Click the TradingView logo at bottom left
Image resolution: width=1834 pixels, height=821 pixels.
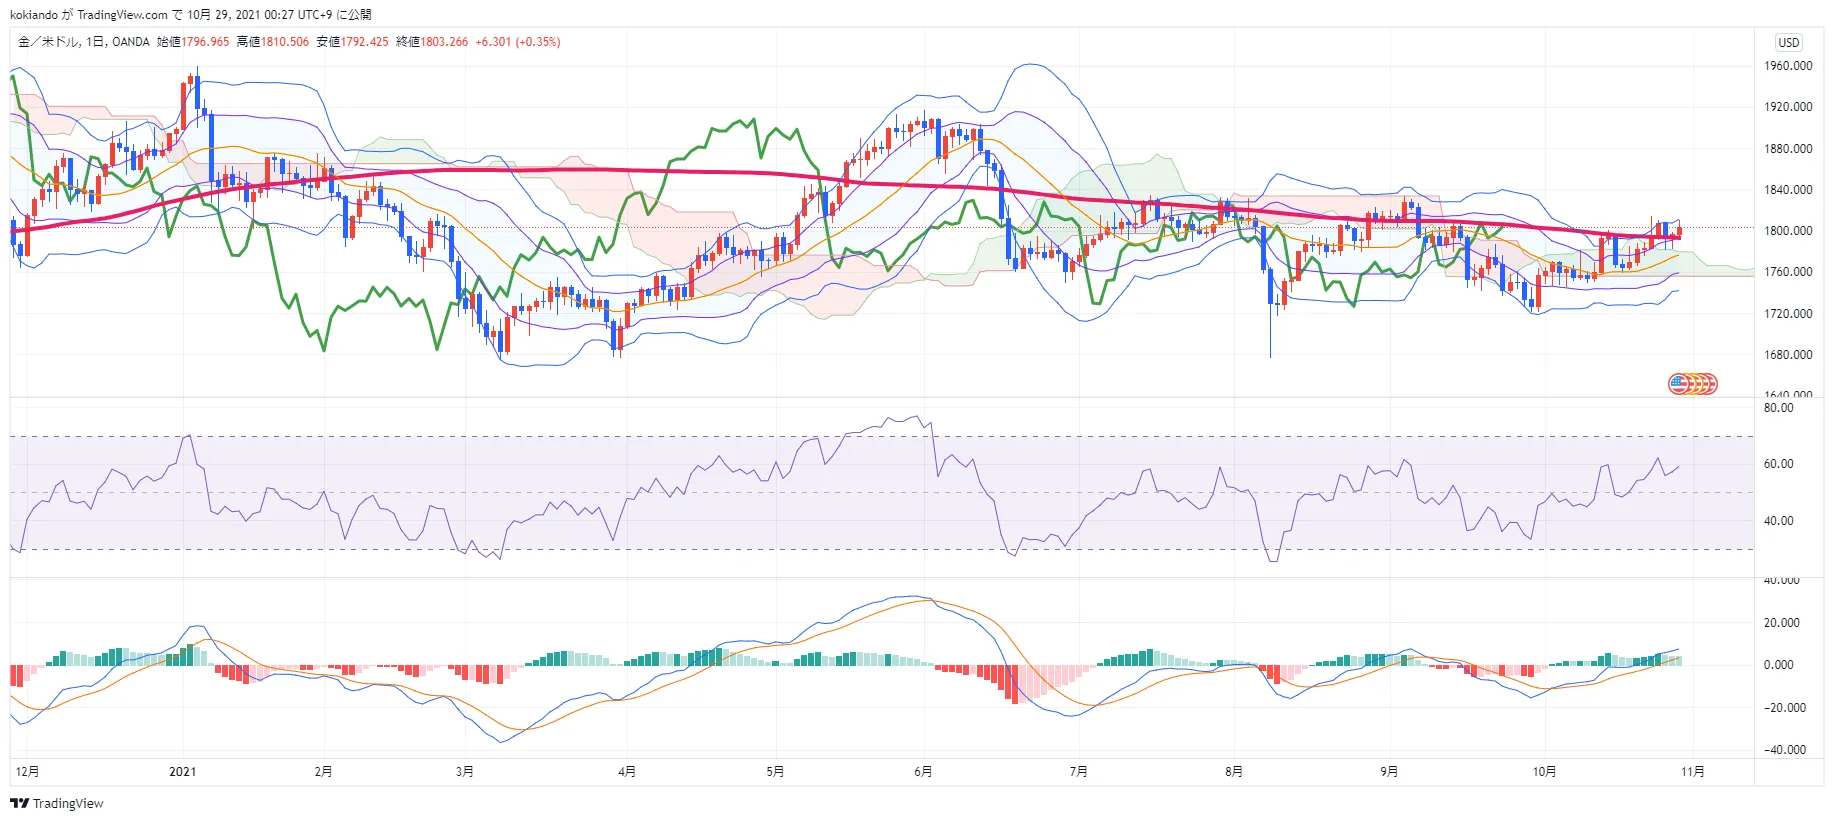pos(57,803)
